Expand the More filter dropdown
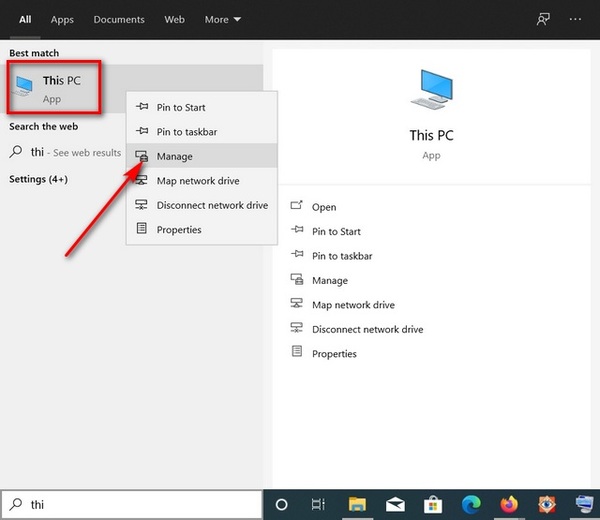The height and width of the screenshot is (520, 600). (x=223, y=20)
